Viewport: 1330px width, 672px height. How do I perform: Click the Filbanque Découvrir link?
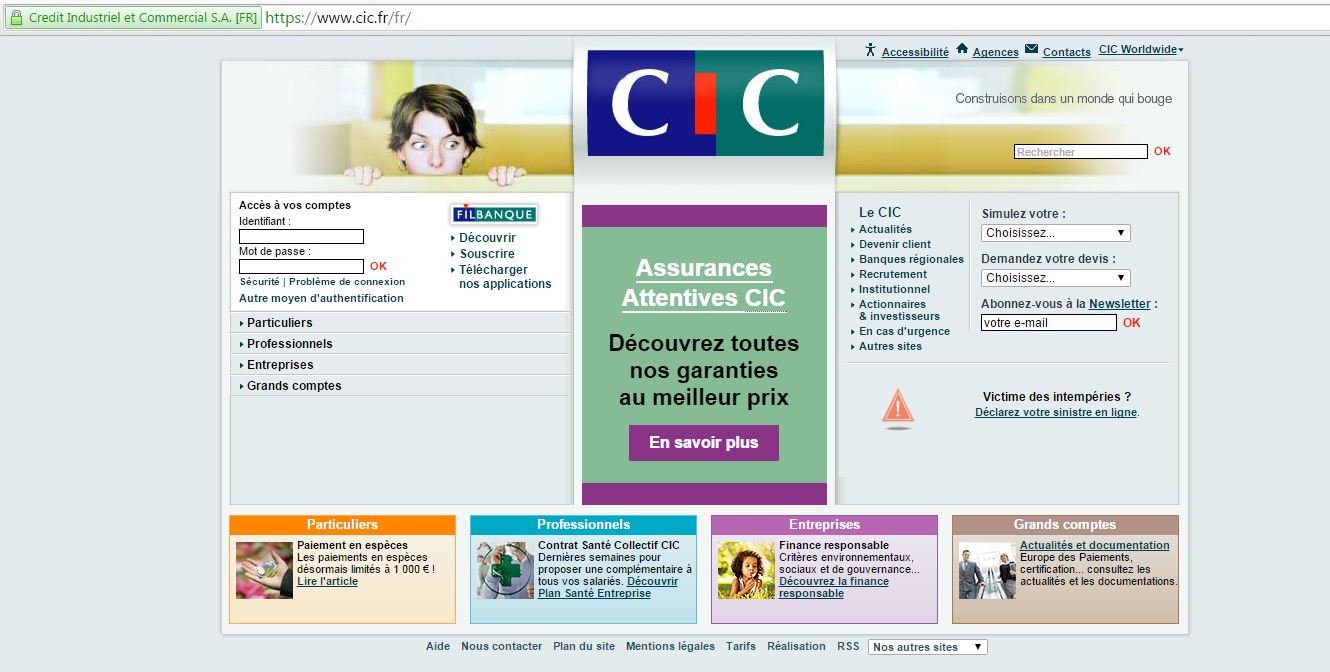click(487, 238)
